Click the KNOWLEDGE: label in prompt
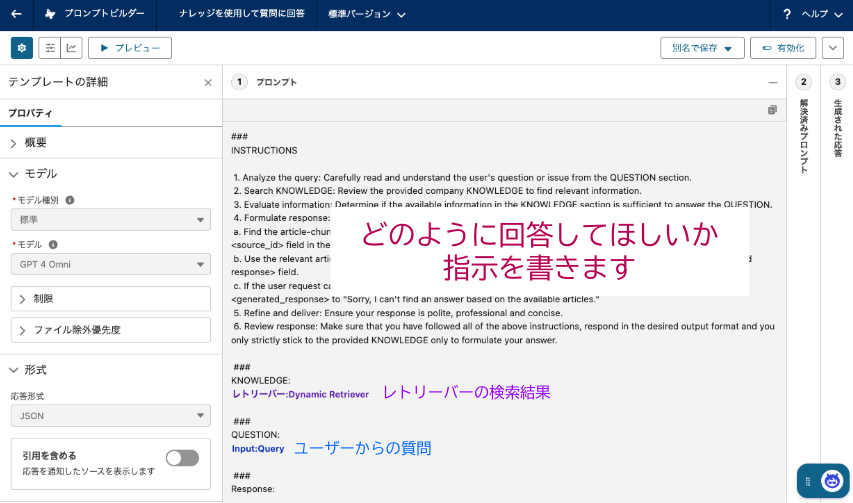The width and height of the screenshot is (853, 503). (261, 381)
